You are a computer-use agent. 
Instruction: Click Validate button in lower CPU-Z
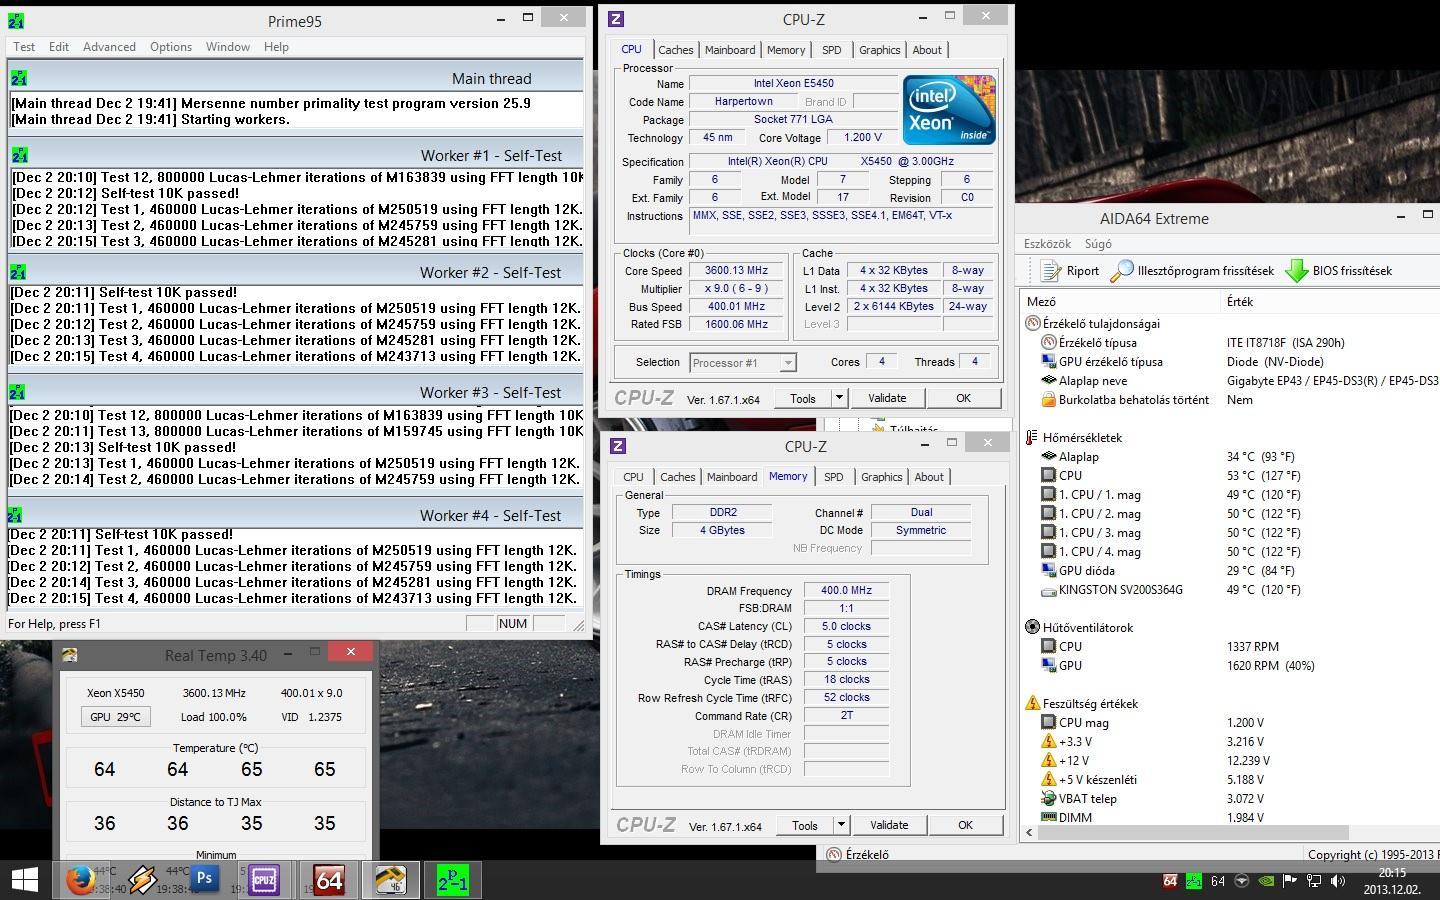[889, 825]
